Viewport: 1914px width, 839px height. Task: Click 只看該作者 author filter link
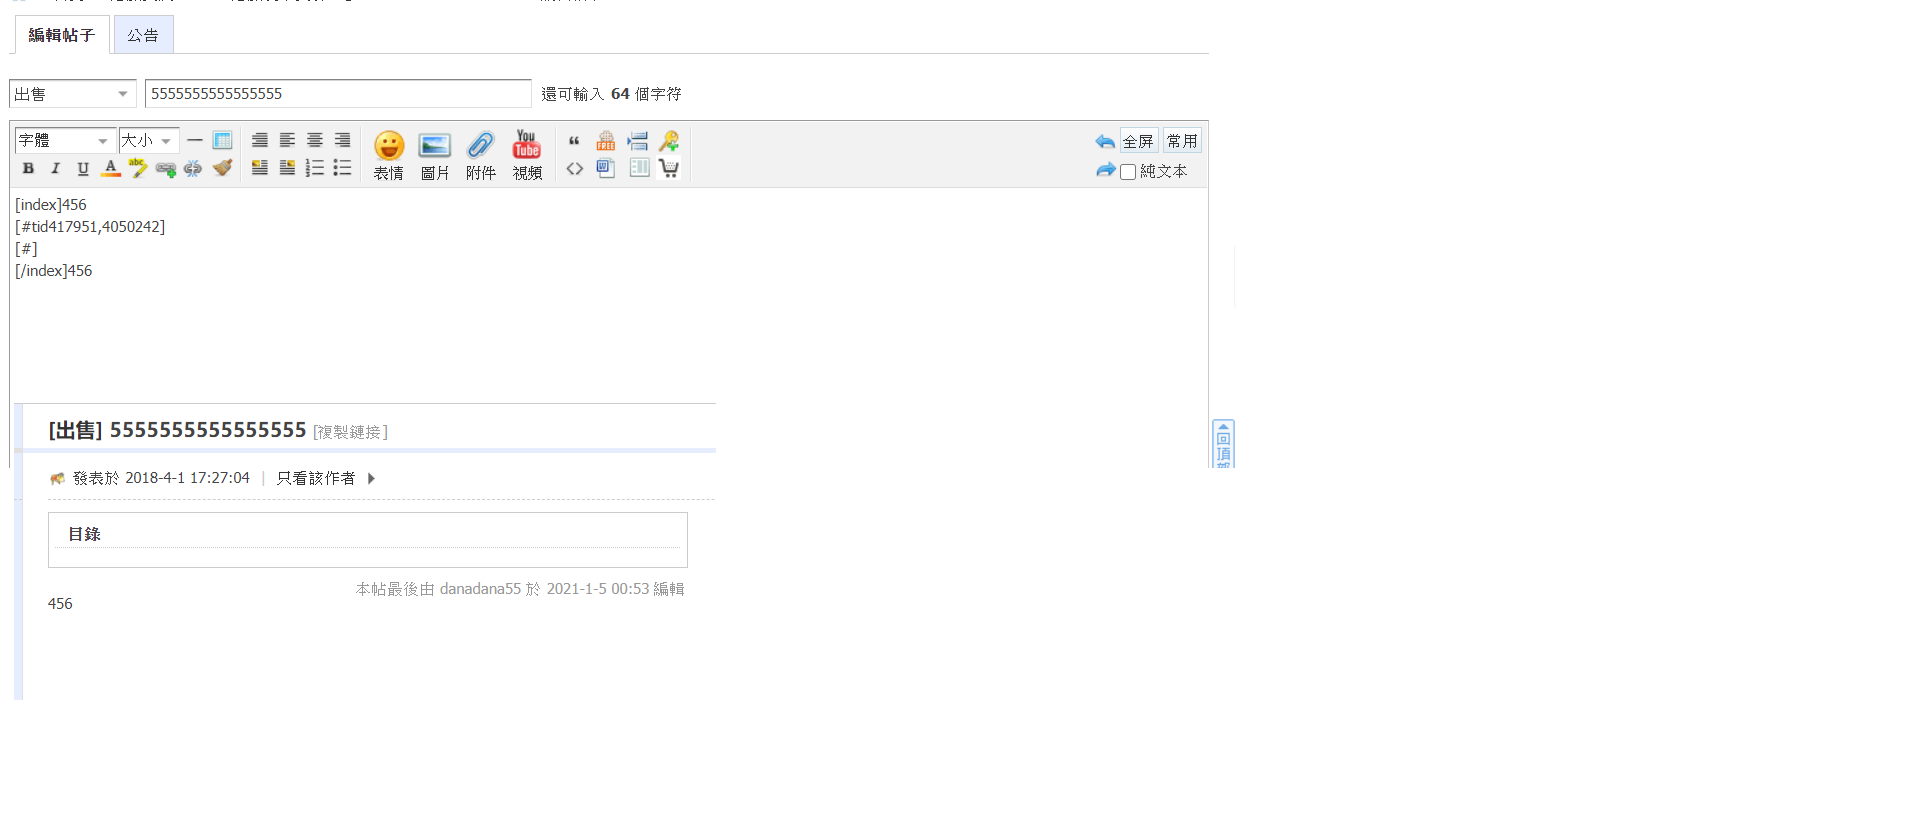[x=316, y=478]
